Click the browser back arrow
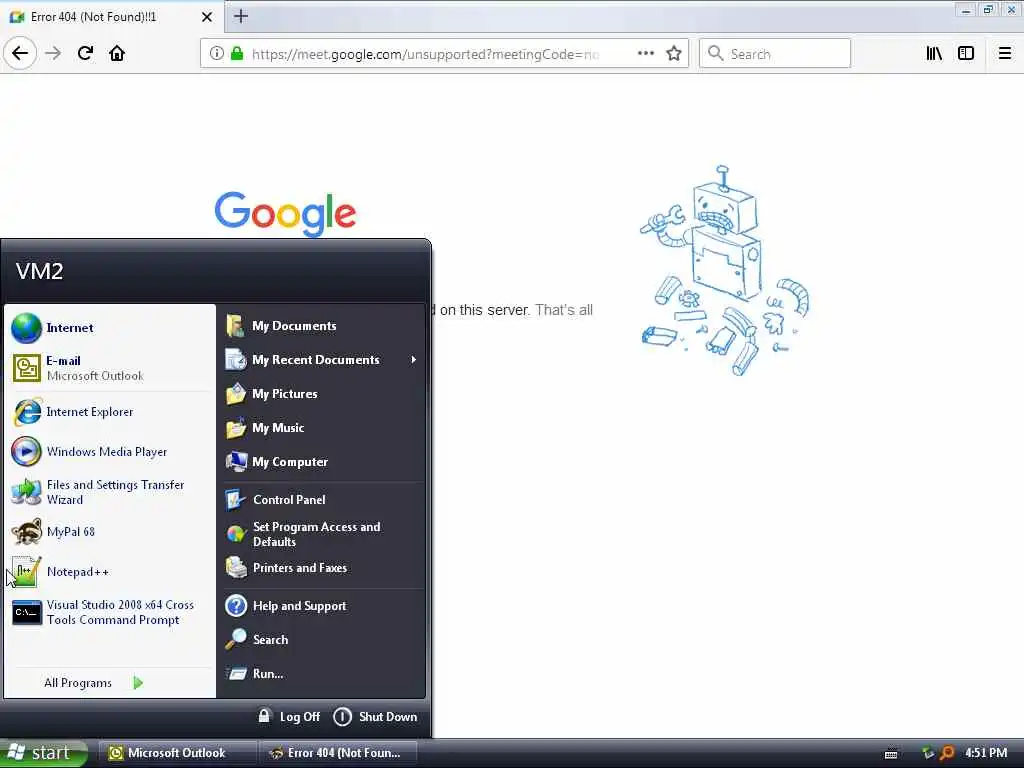 20,53
